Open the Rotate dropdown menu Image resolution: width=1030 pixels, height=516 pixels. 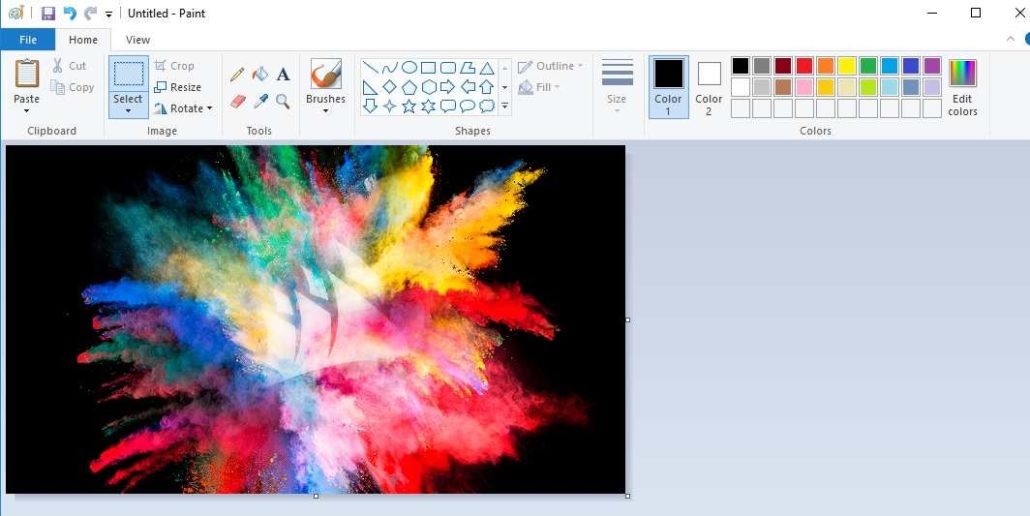184,108
